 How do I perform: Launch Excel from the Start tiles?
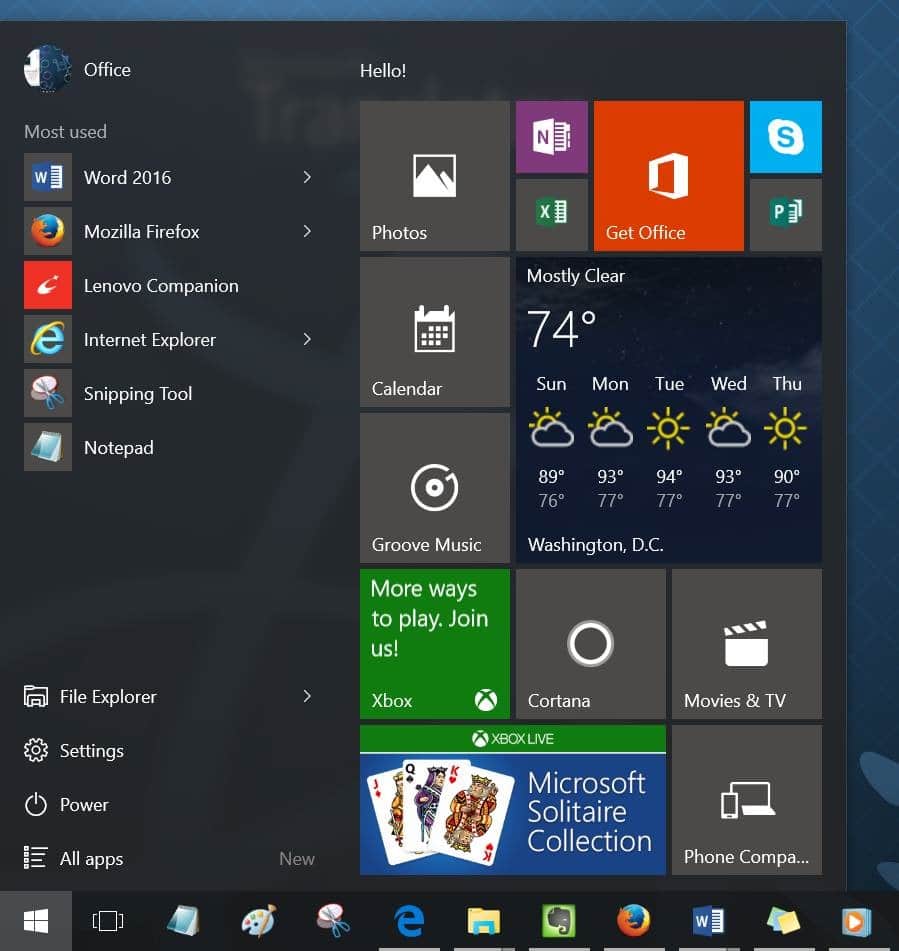(551, 213)
